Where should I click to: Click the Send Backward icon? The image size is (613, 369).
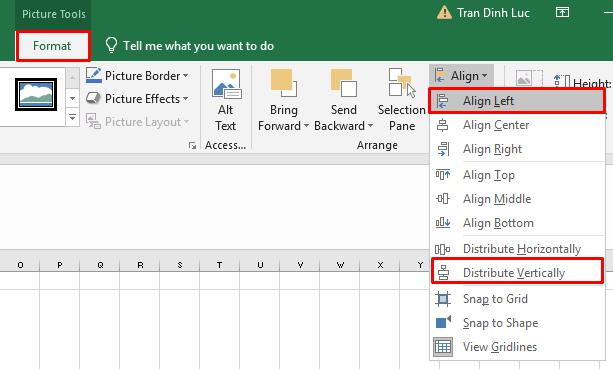(x=343, y=83)
